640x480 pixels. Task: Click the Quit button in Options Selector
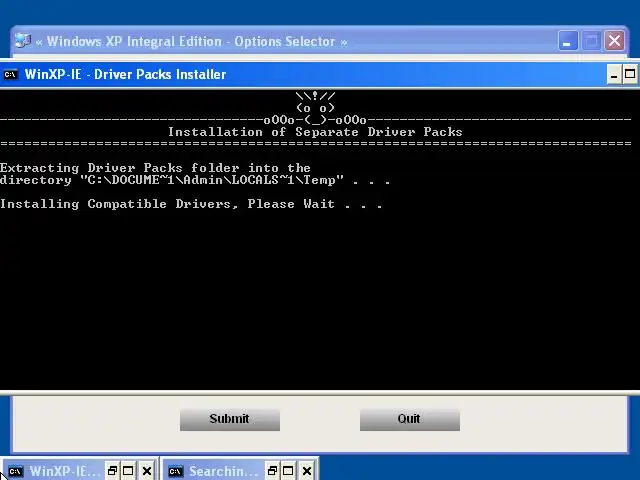click(x=410, y=420)
